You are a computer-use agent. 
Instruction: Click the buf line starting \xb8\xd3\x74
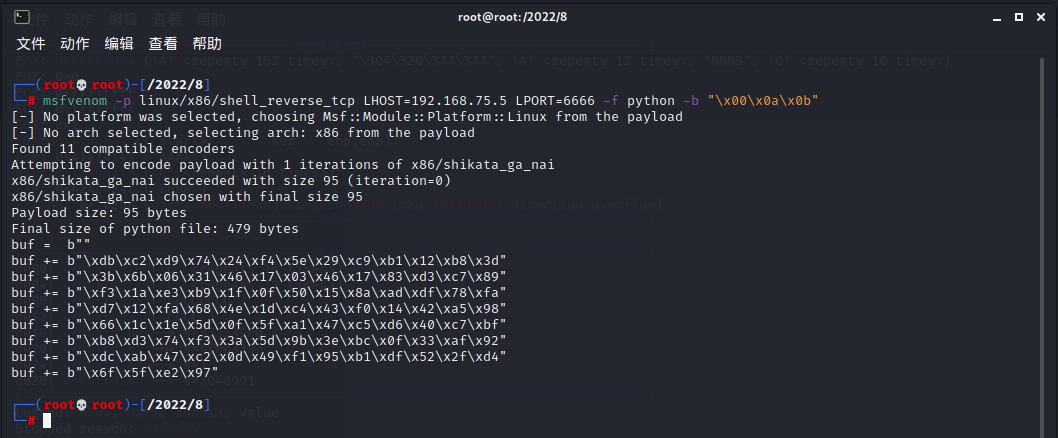(259, 341)
